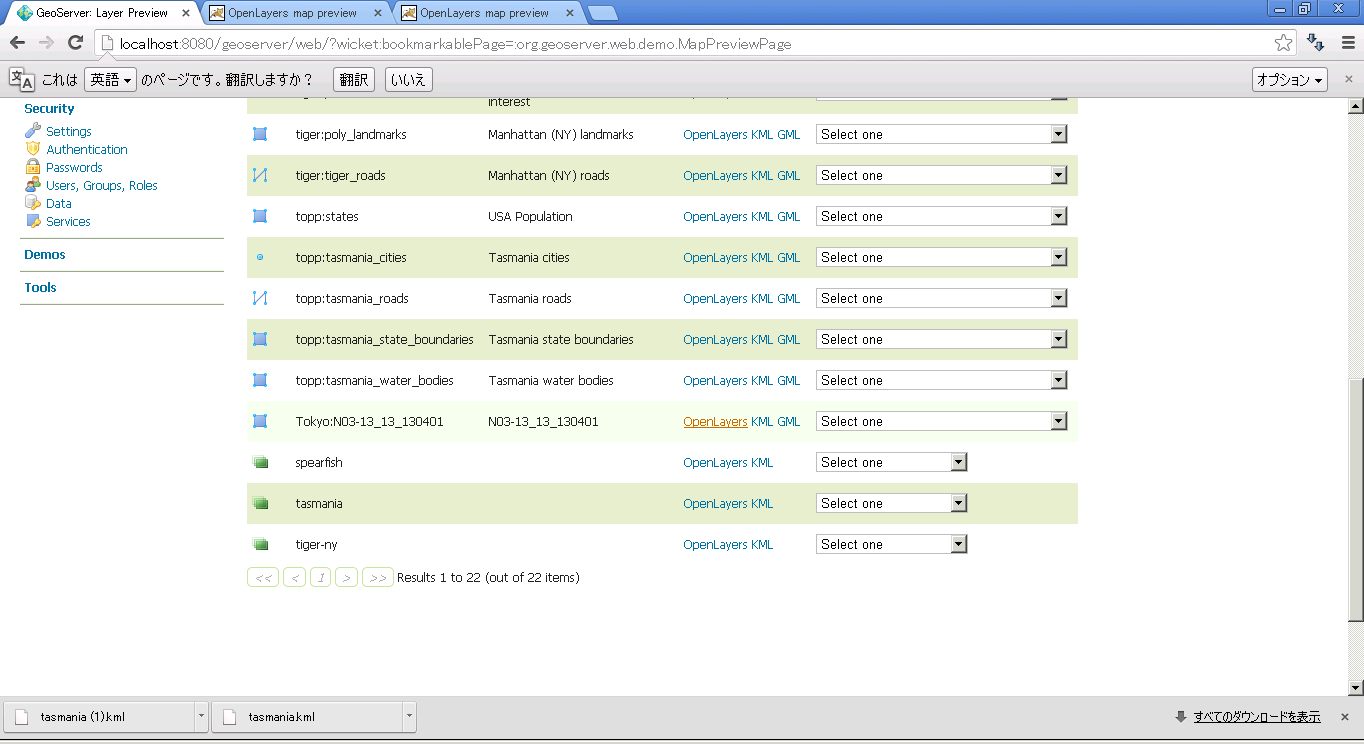Screen dimensions: 1364x744
Task: Expand the Select one dropdown for tiger-ny
Action: [891, 544]
